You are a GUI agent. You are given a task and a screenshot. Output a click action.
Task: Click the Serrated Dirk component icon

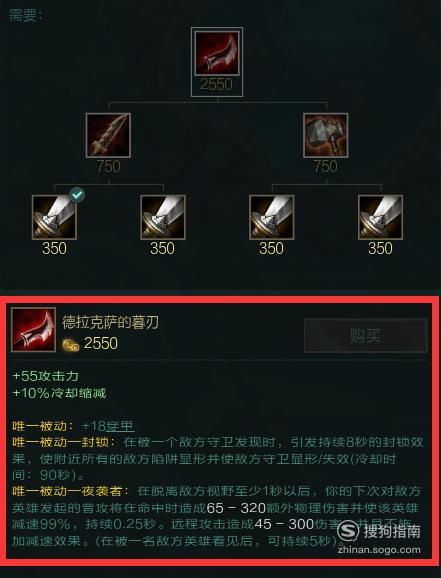[108, 135]
